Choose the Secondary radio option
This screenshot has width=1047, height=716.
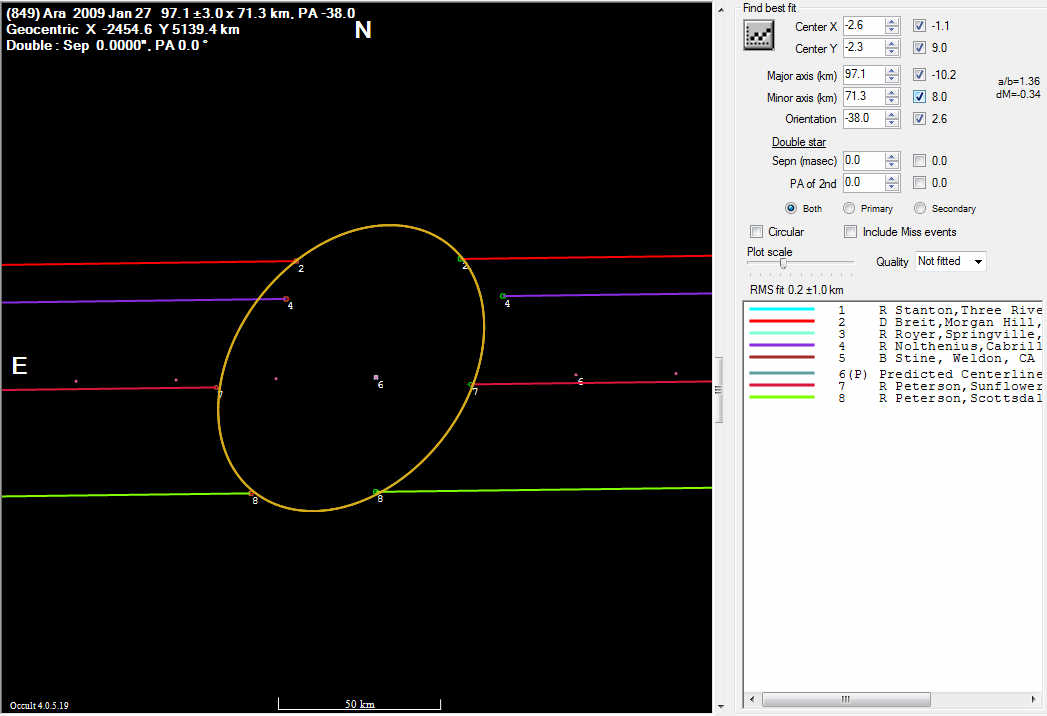(920, 209)
